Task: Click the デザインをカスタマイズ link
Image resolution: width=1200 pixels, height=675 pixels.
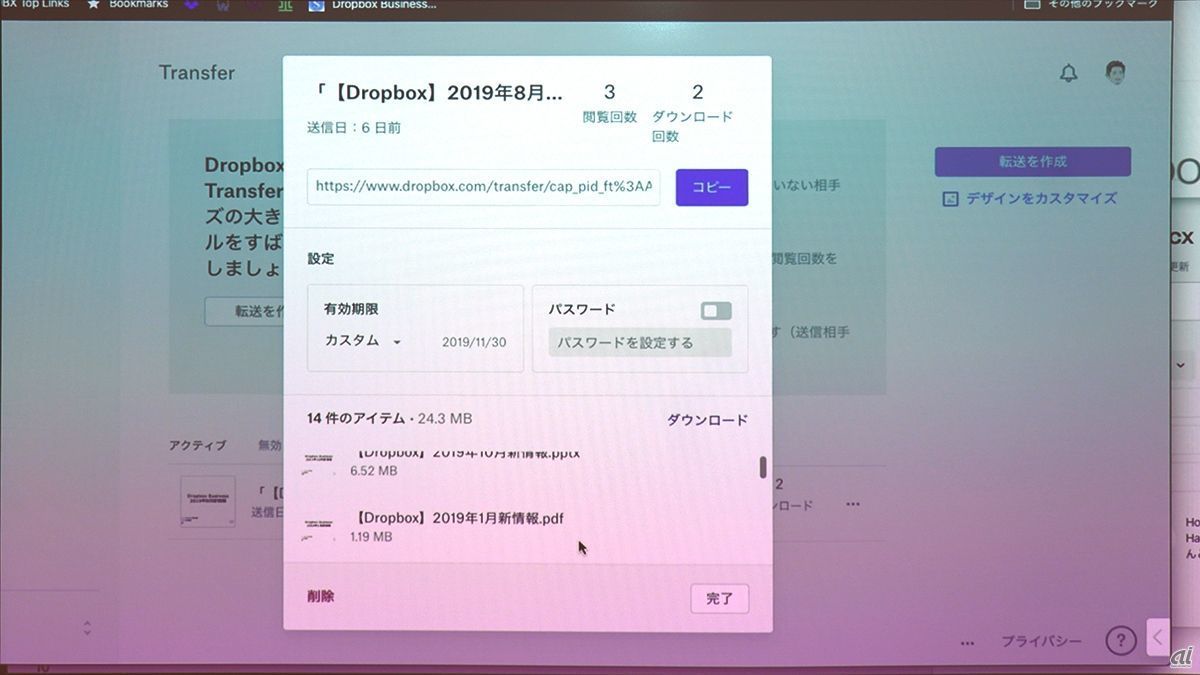Action: click(1041, 198)
